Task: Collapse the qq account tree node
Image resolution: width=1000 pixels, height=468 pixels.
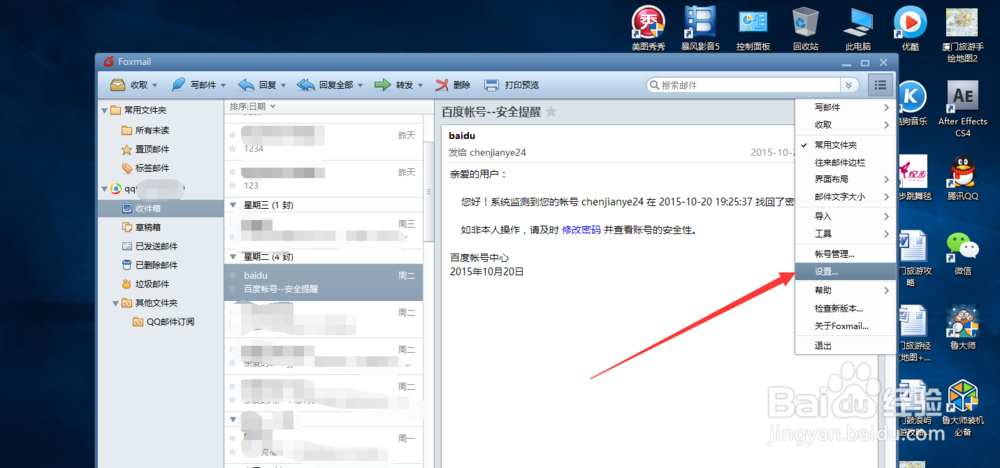Action: [104, 189]
